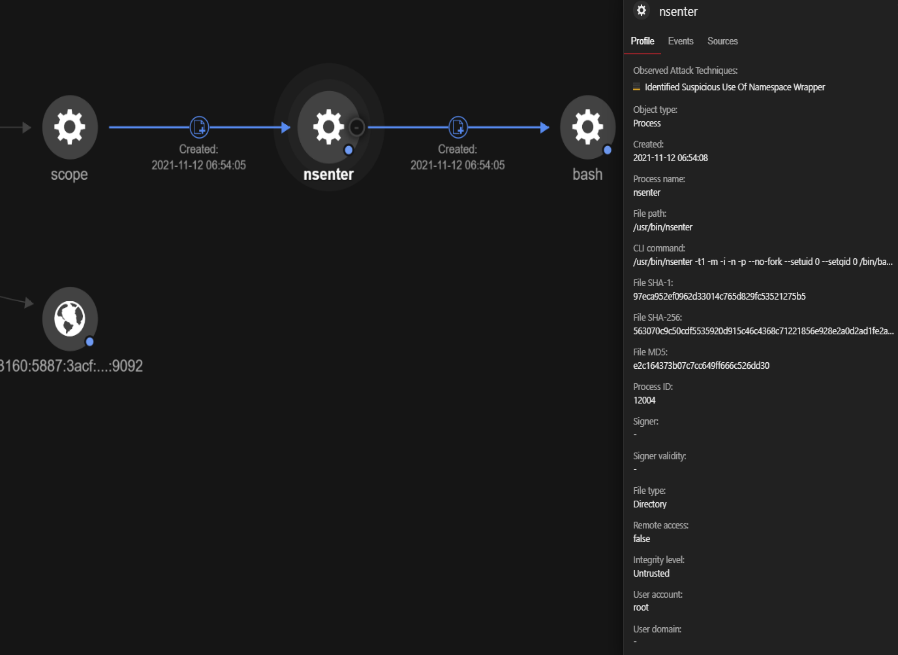Viewport: 898px width, 655px height.
Task: Click the Process ID value 12004
Action: tap(644, 400)
